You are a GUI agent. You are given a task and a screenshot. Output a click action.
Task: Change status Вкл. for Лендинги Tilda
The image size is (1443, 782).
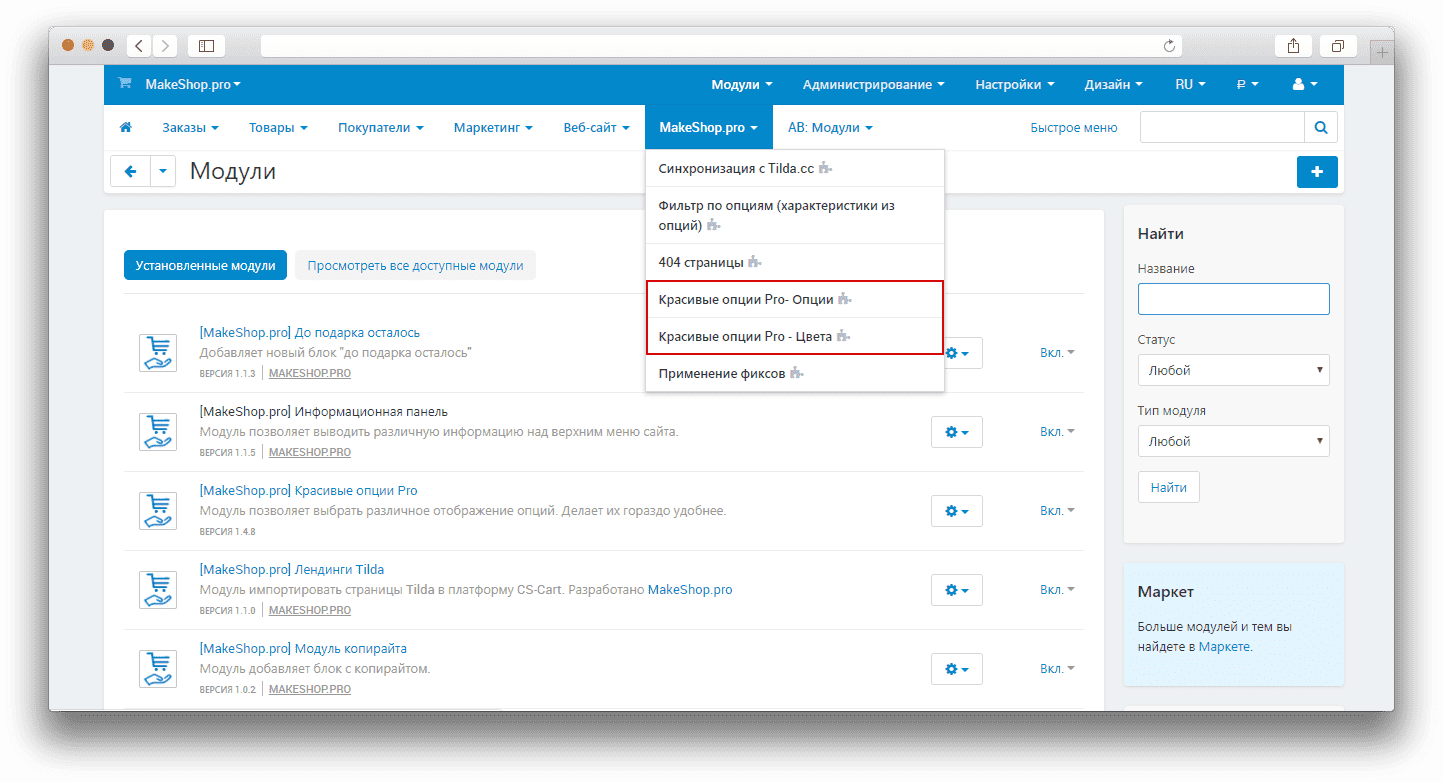click(1057, 590)
